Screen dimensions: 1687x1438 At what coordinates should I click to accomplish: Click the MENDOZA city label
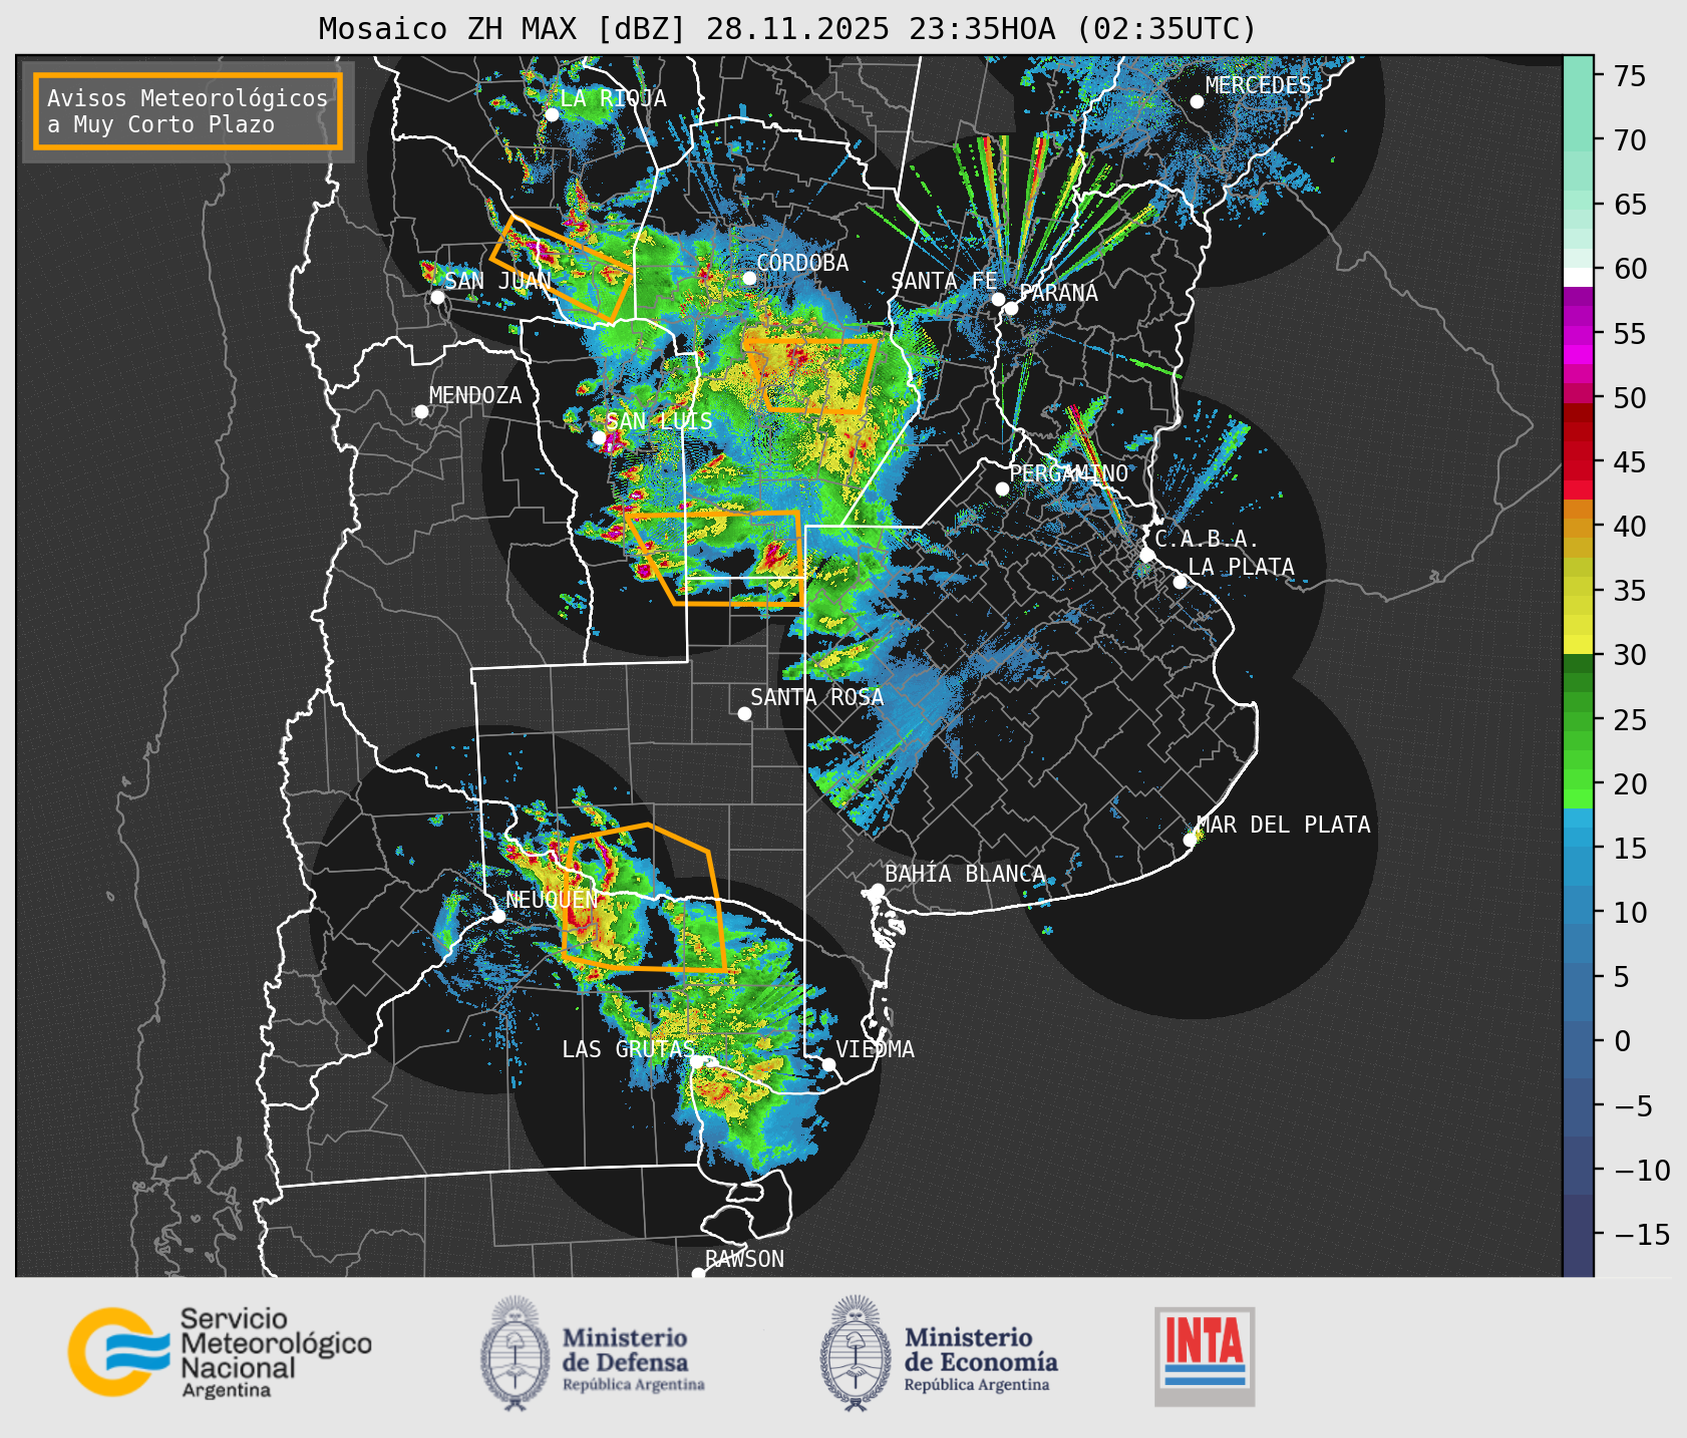tap(475, 396)
